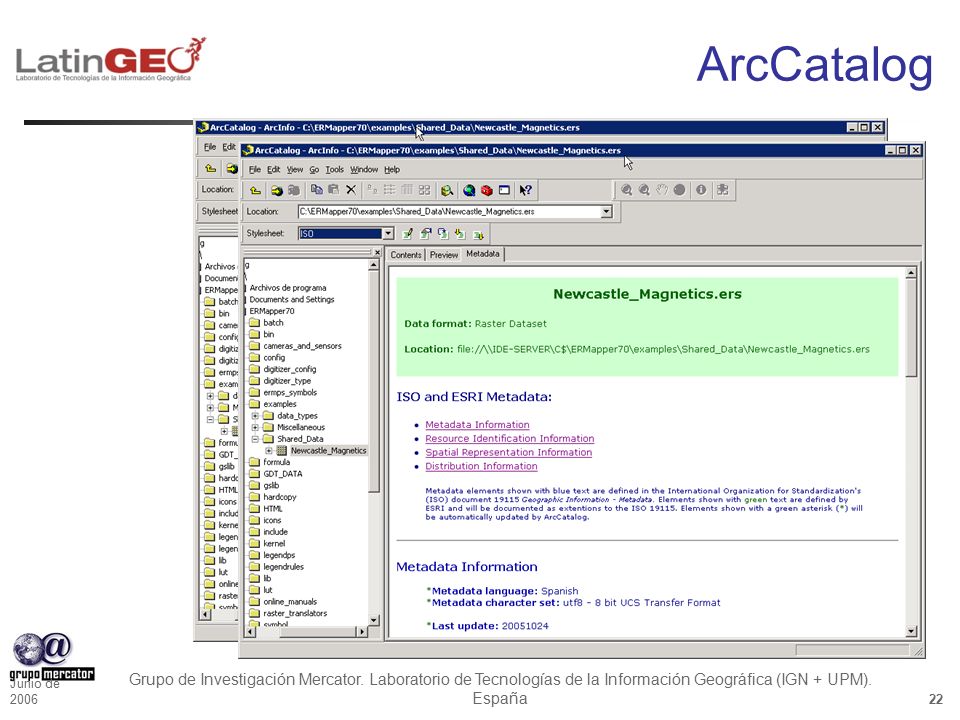Open the View menu
Image resolution: width=960 pixels, height=720 pixels.
point(295,170)
